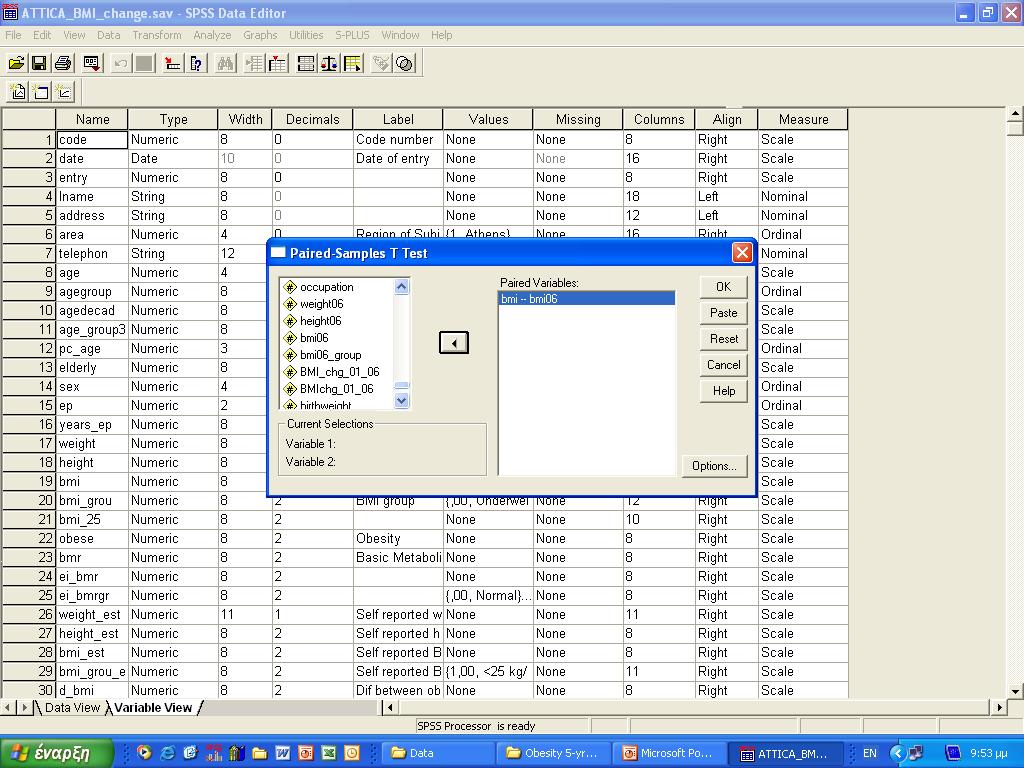The image size is (1024, 768).
Task: Click the Split File toolbar icon
Action: tap(306, 63)
